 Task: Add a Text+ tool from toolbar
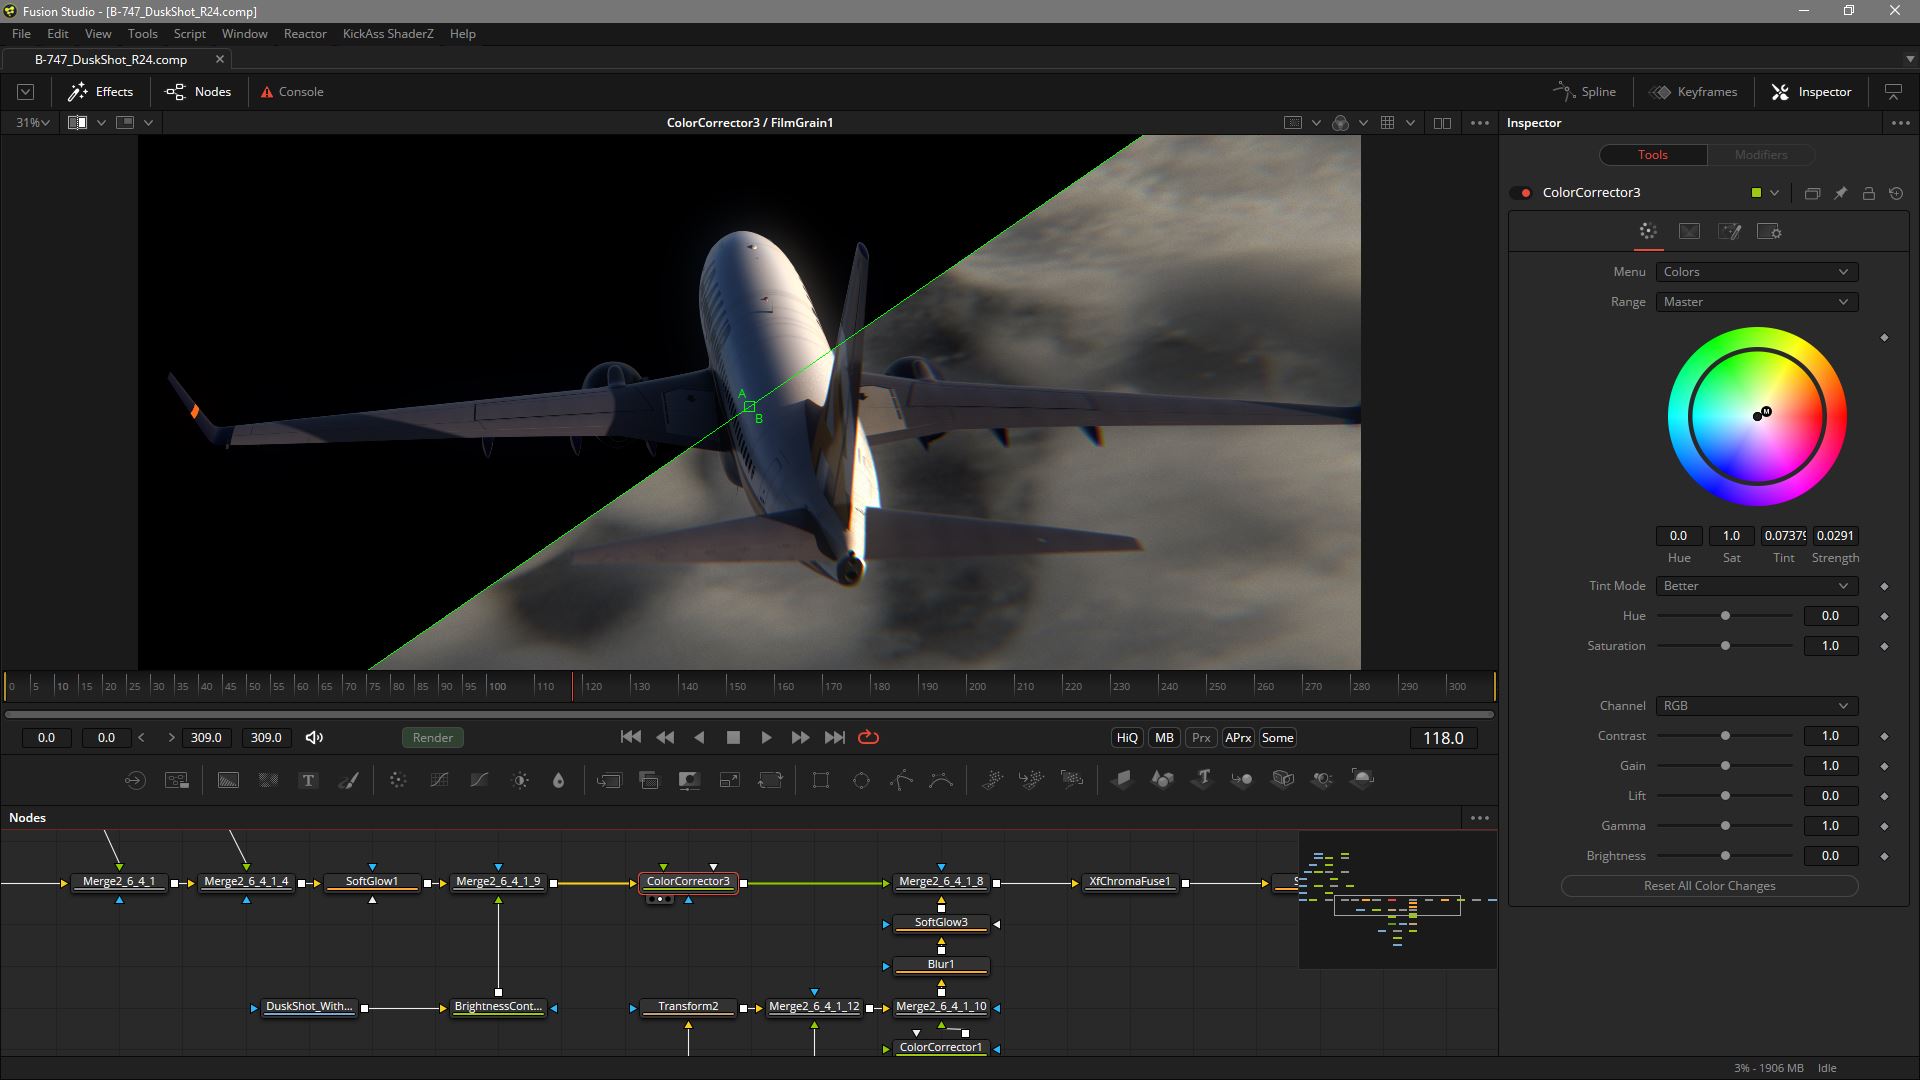[x=308, y=780]
